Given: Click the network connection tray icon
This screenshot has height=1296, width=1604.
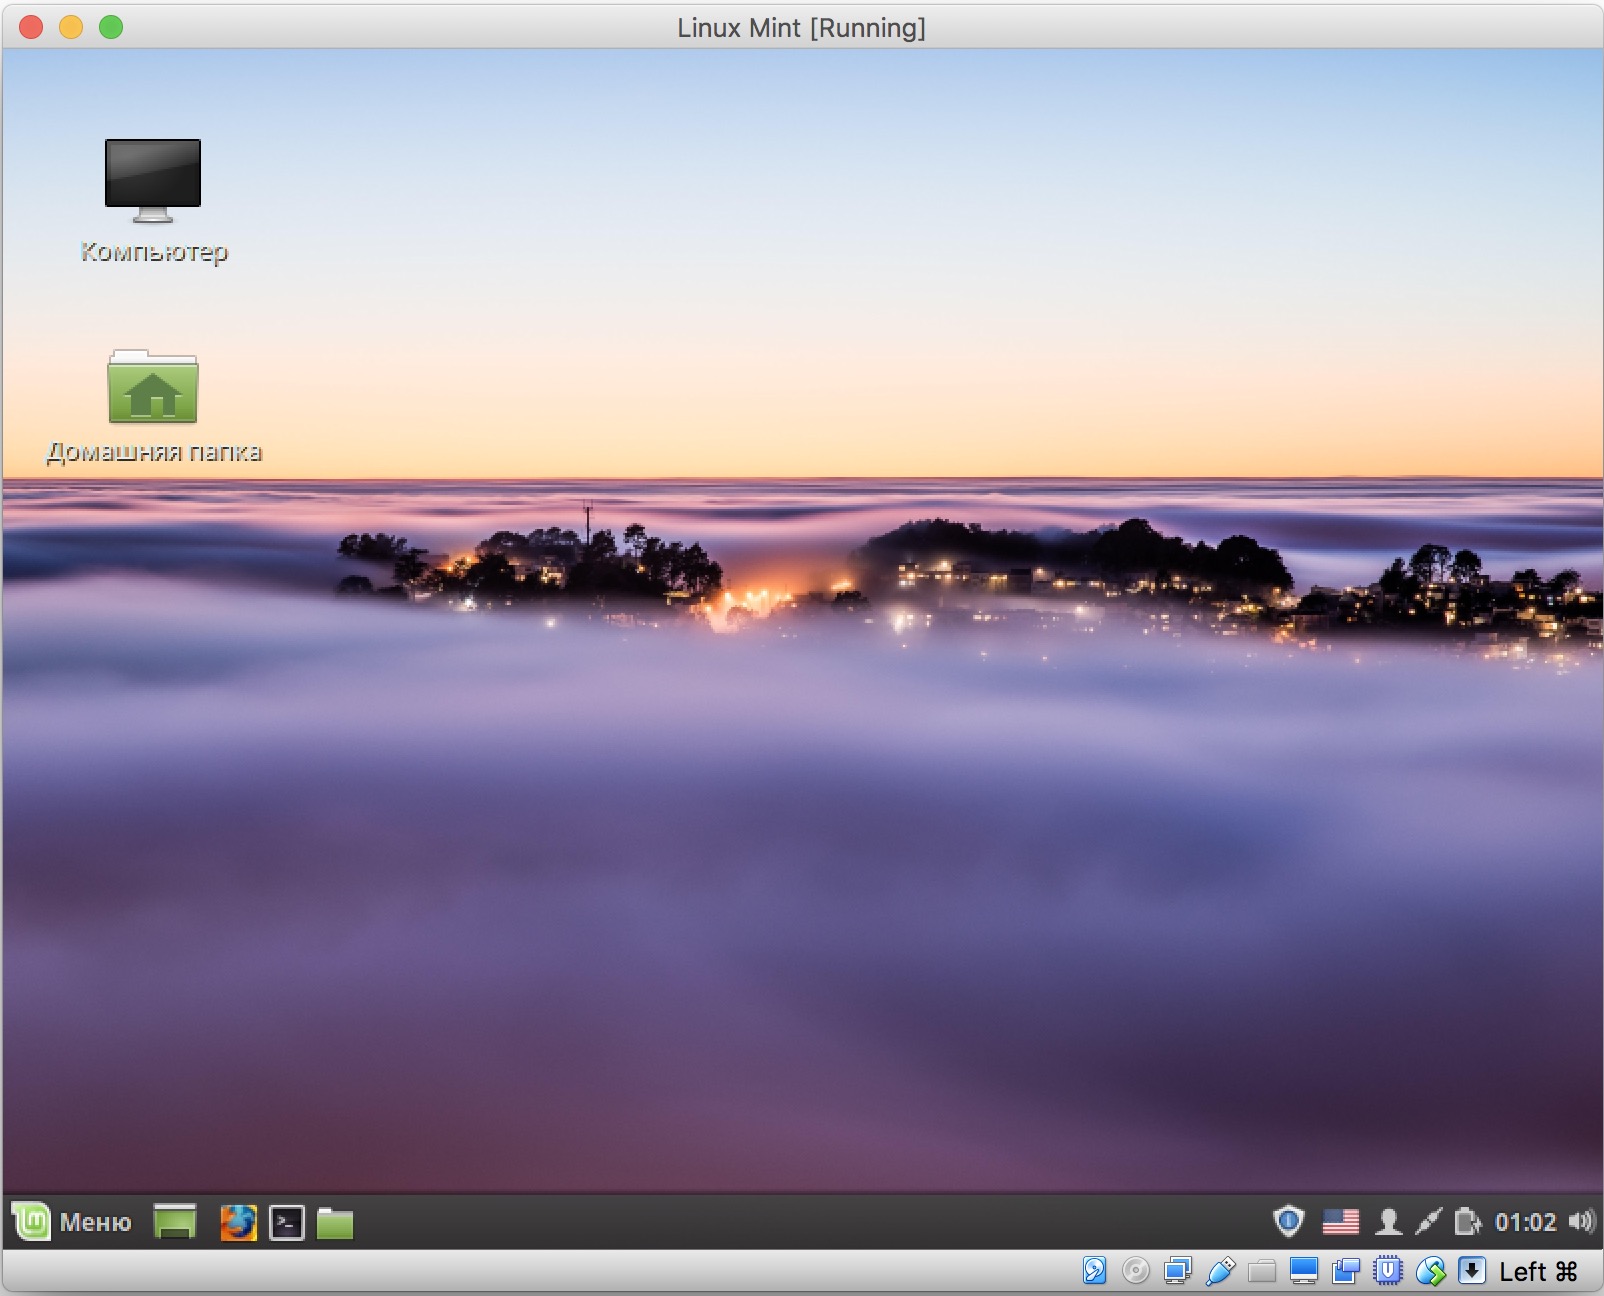Looking at the screenshot, I should pos(1428,1222).
